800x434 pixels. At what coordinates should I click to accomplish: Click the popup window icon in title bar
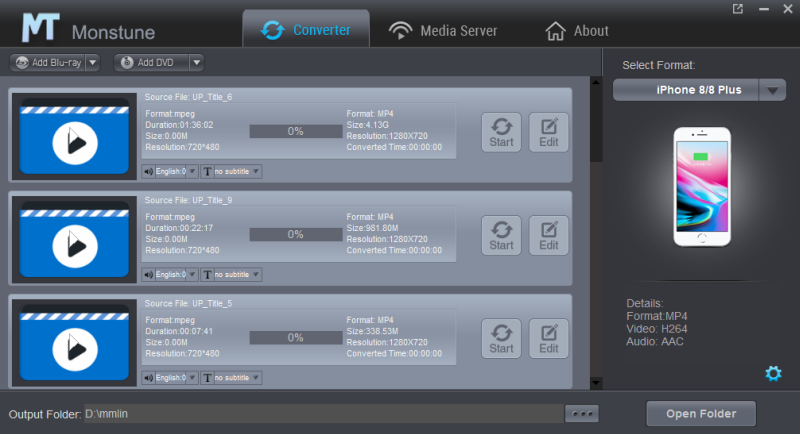point(738,9)
